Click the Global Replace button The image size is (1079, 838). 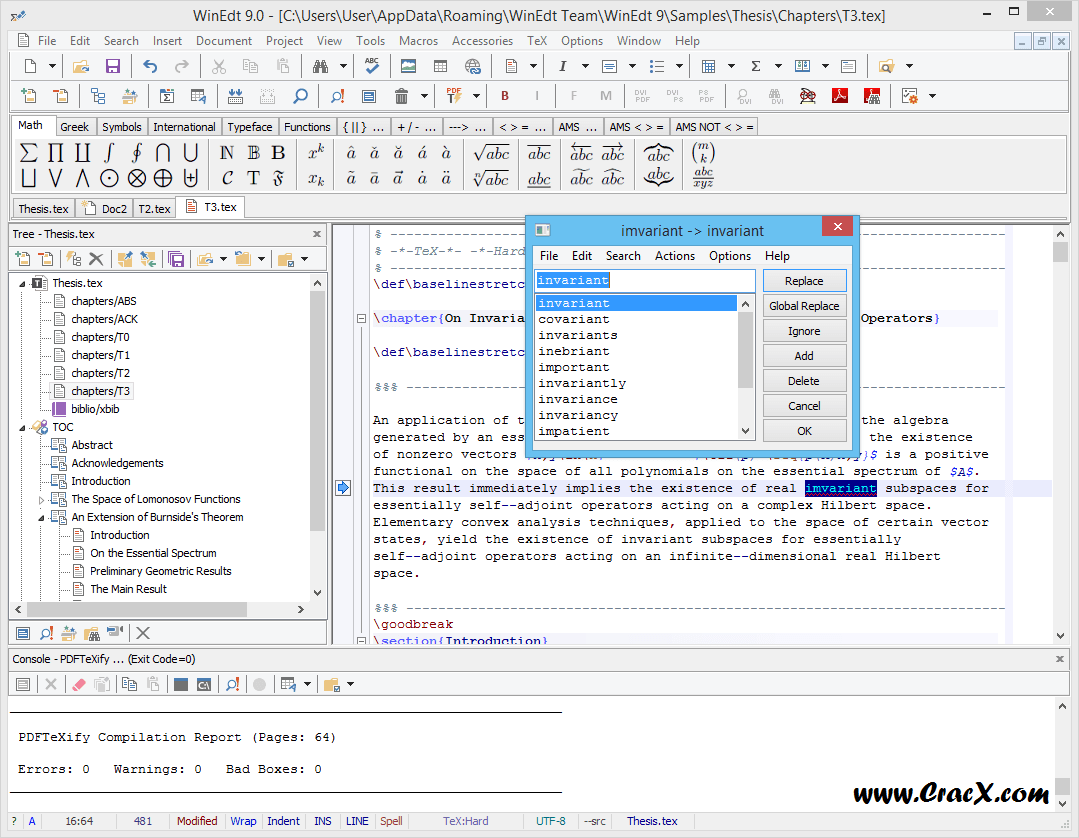tap(804, 306)
